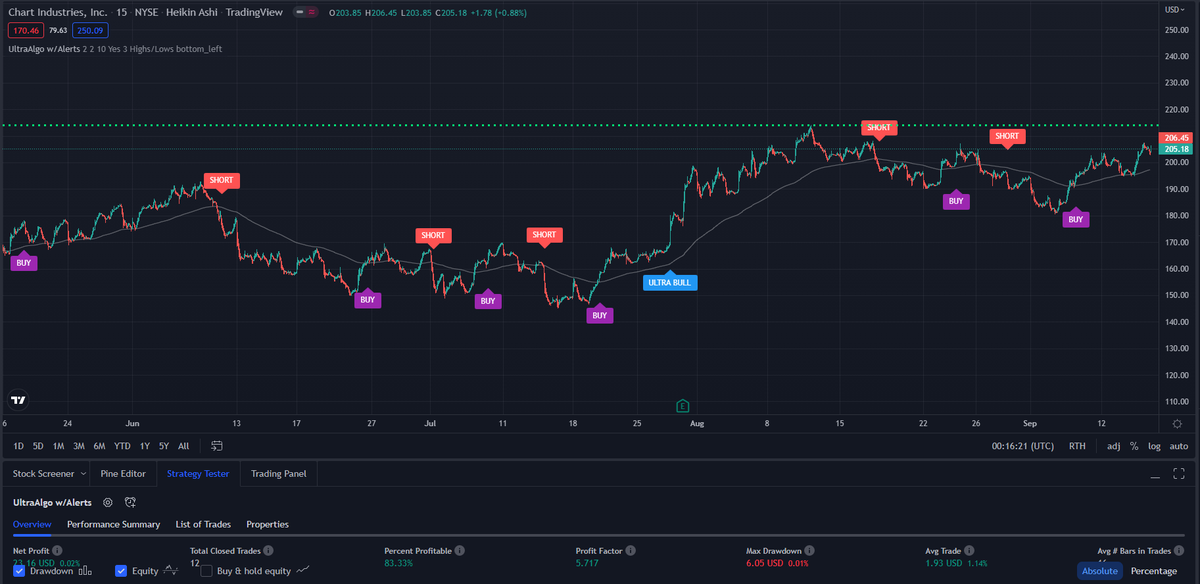The height and width of the screenshot is (584, 1200).
Task: Select the Strategy Tester tab
Action: pos(198,473)
